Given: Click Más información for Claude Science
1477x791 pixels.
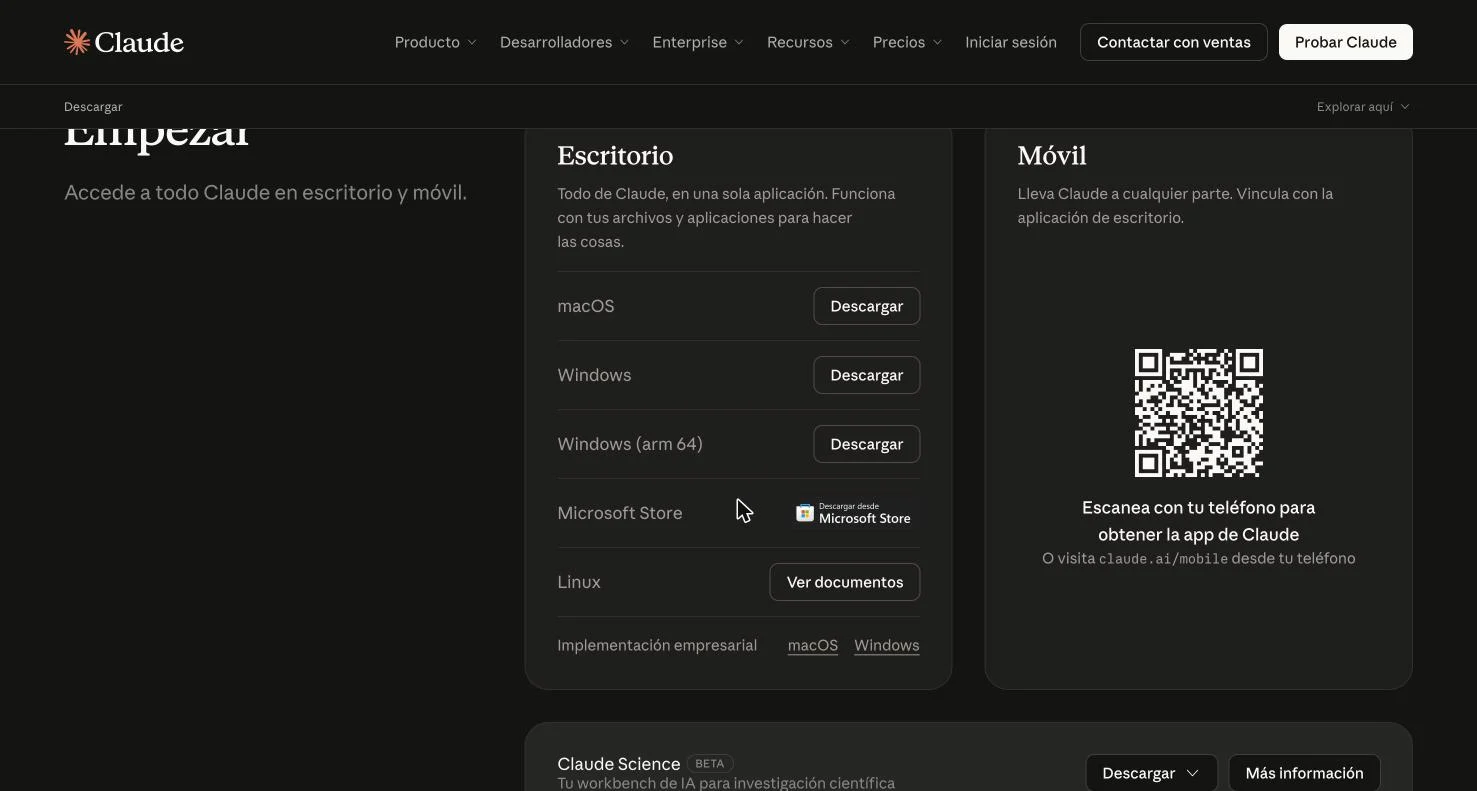Looking at the screenshot, I should tap(1305, 773).
